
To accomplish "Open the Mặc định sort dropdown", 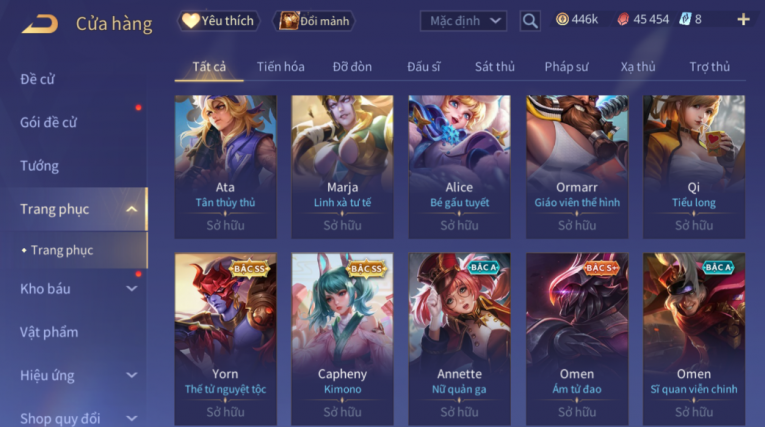I will pos(463,21).
